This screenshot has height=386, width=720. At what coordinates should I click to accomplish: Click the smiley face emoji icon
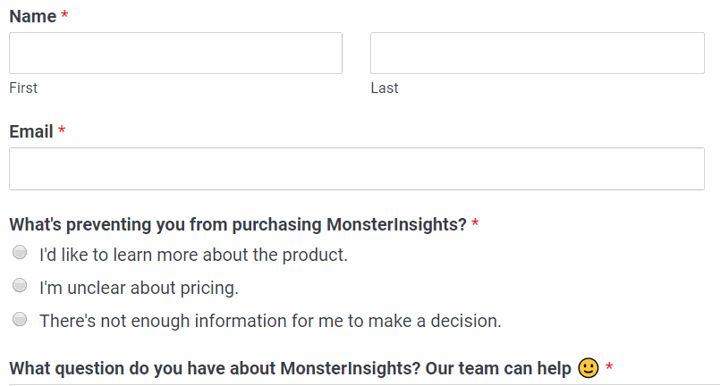pos(588,368)
